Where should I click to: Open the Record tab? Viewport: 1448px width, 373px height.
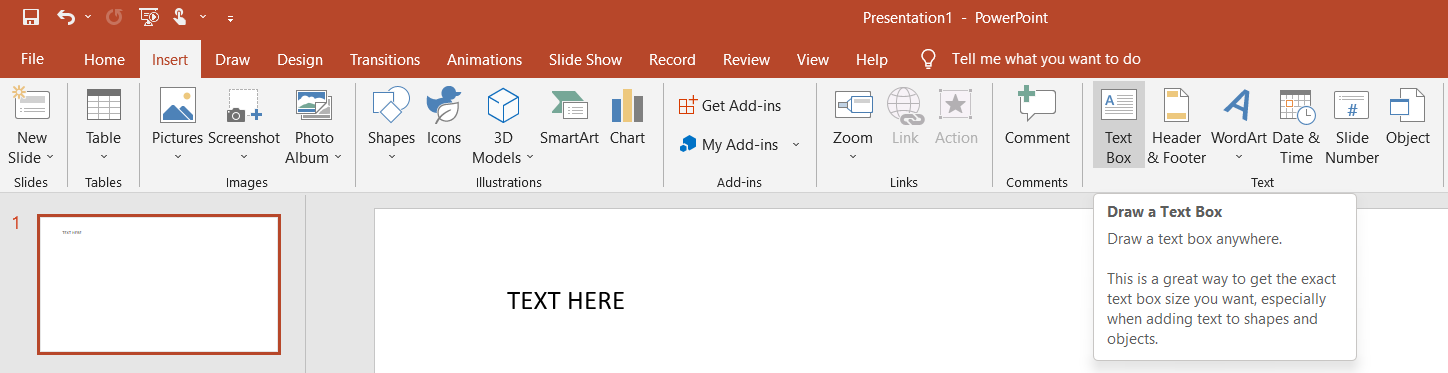[x=672, y=60]
